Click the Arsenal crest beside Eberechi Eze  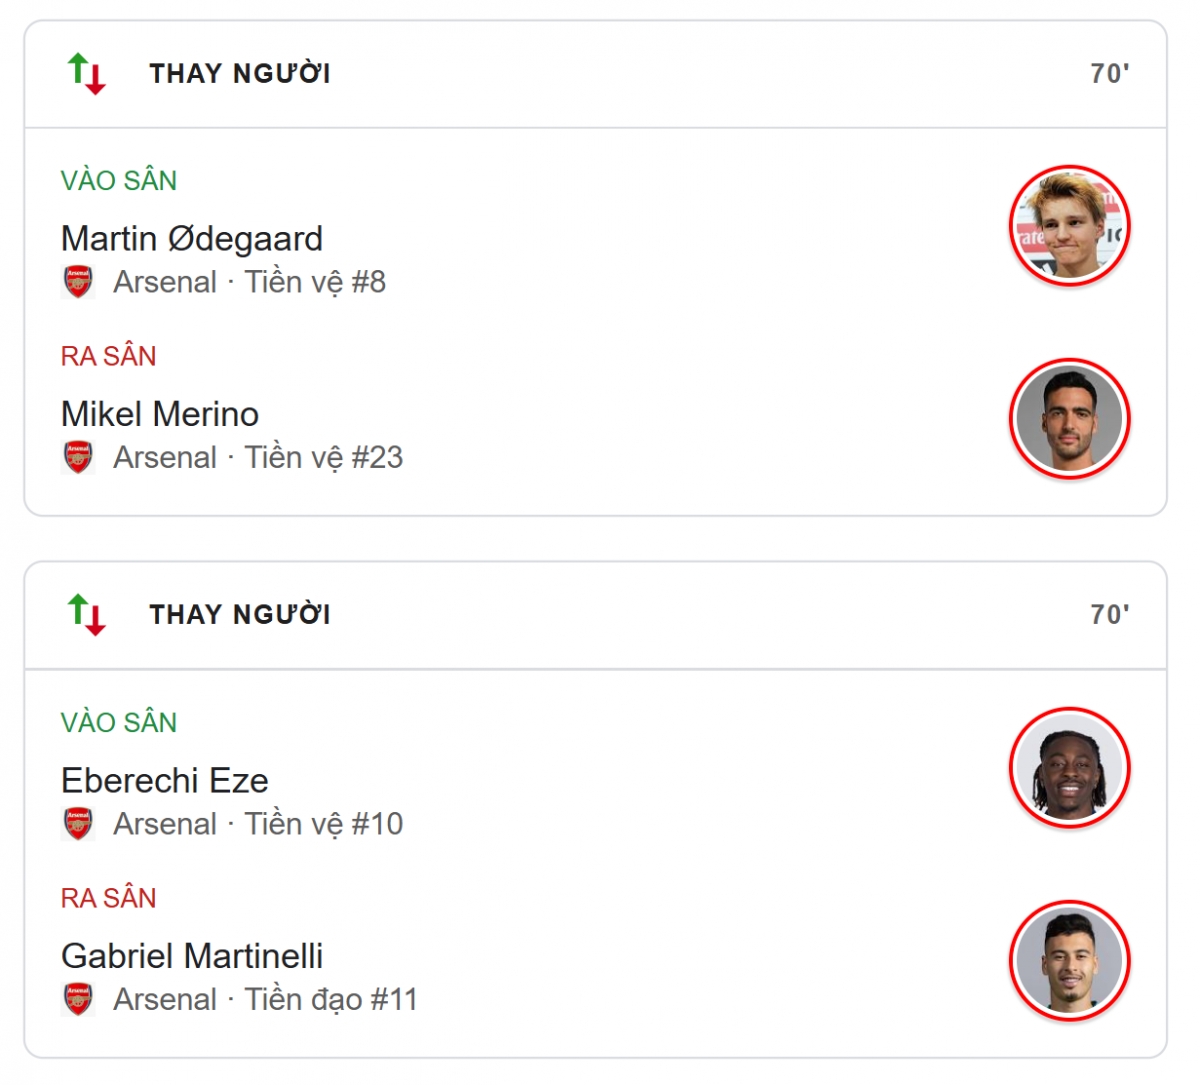click(78, 824)
